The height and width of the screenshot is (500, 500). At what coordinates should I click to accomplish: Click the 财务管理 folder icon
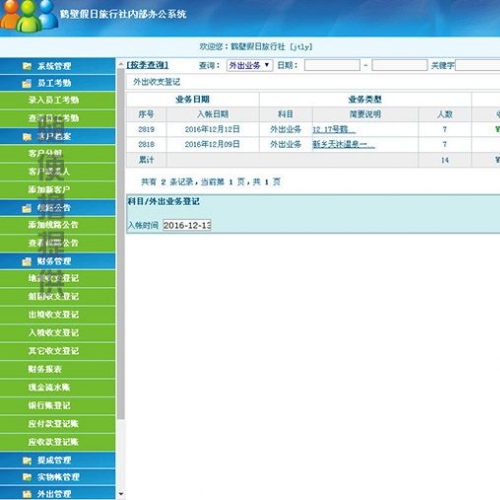[27, 261]
